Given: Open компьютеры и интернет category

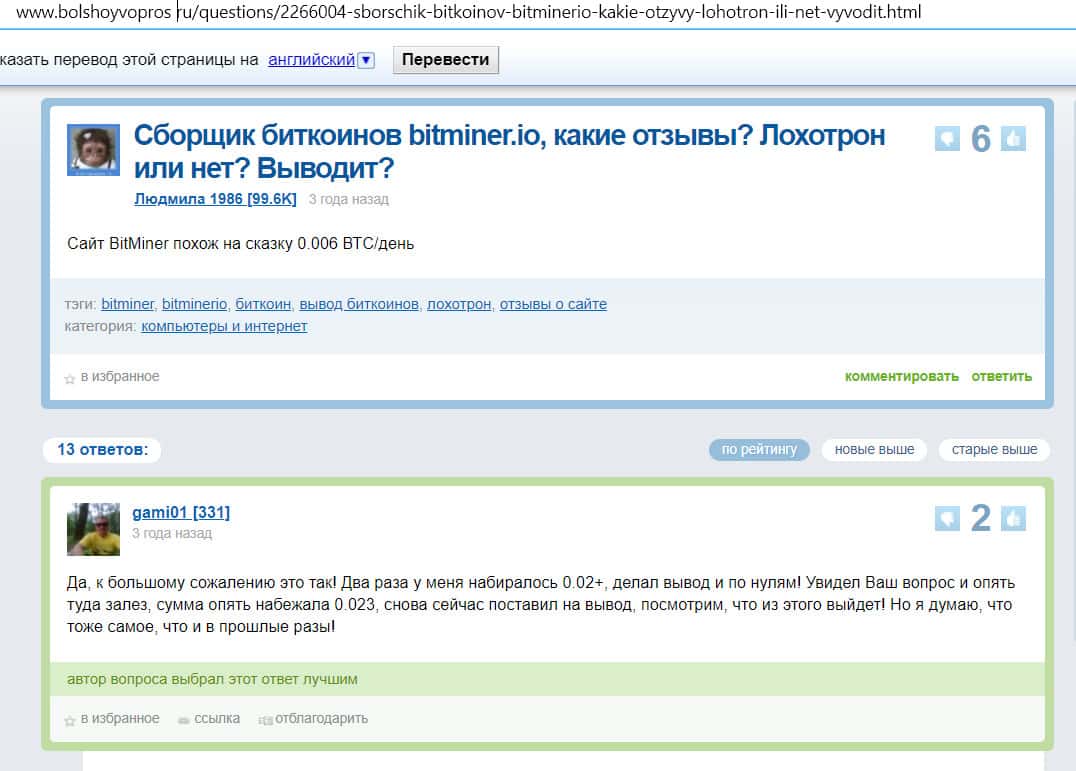Looking at the screenshot, I should 224,327.
